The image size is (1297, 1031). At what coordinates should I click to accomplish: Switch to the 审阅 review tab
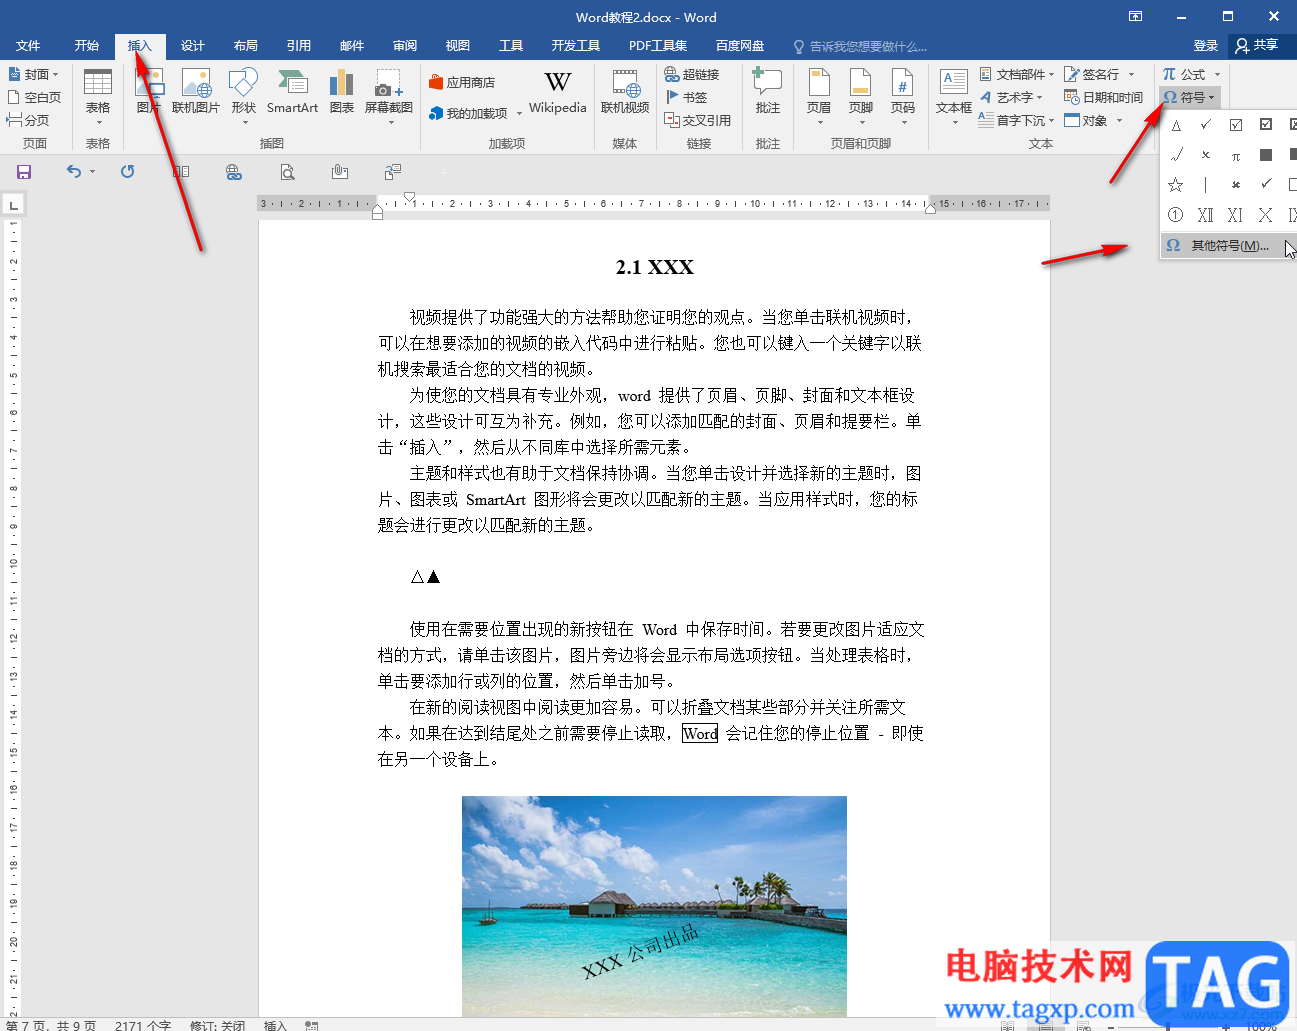click(405, 45)
